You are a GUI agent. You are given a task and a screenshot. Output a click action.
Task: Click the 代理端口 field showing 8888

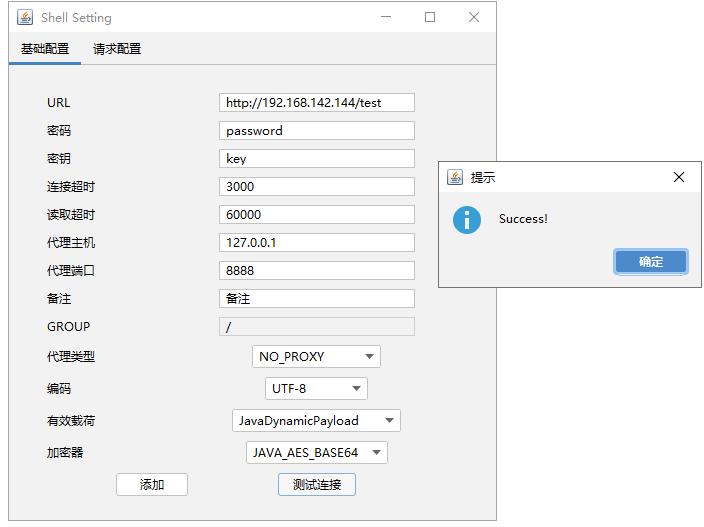[x=317, y=271]
